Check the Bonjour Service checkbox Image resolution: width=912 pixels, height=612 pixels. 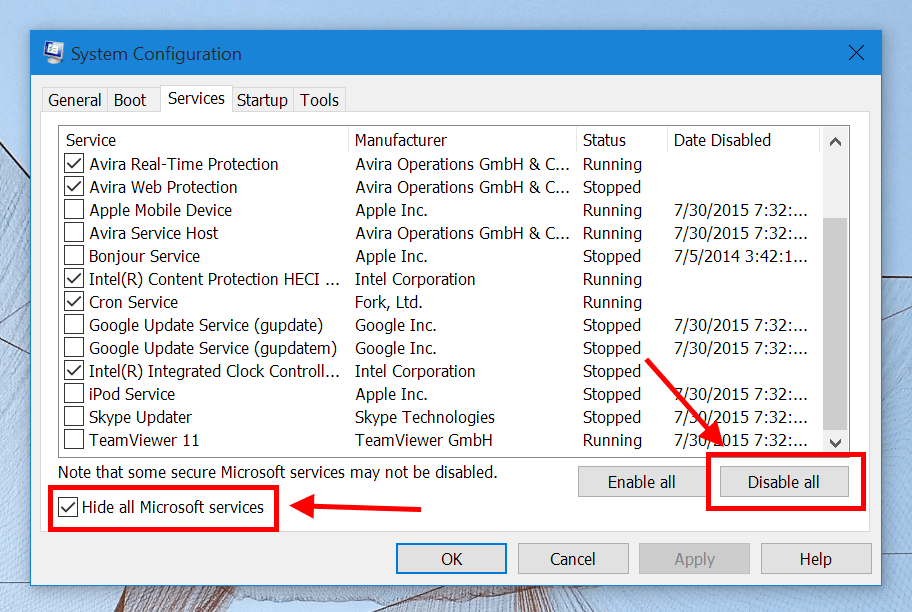click(x=74, y=255)
